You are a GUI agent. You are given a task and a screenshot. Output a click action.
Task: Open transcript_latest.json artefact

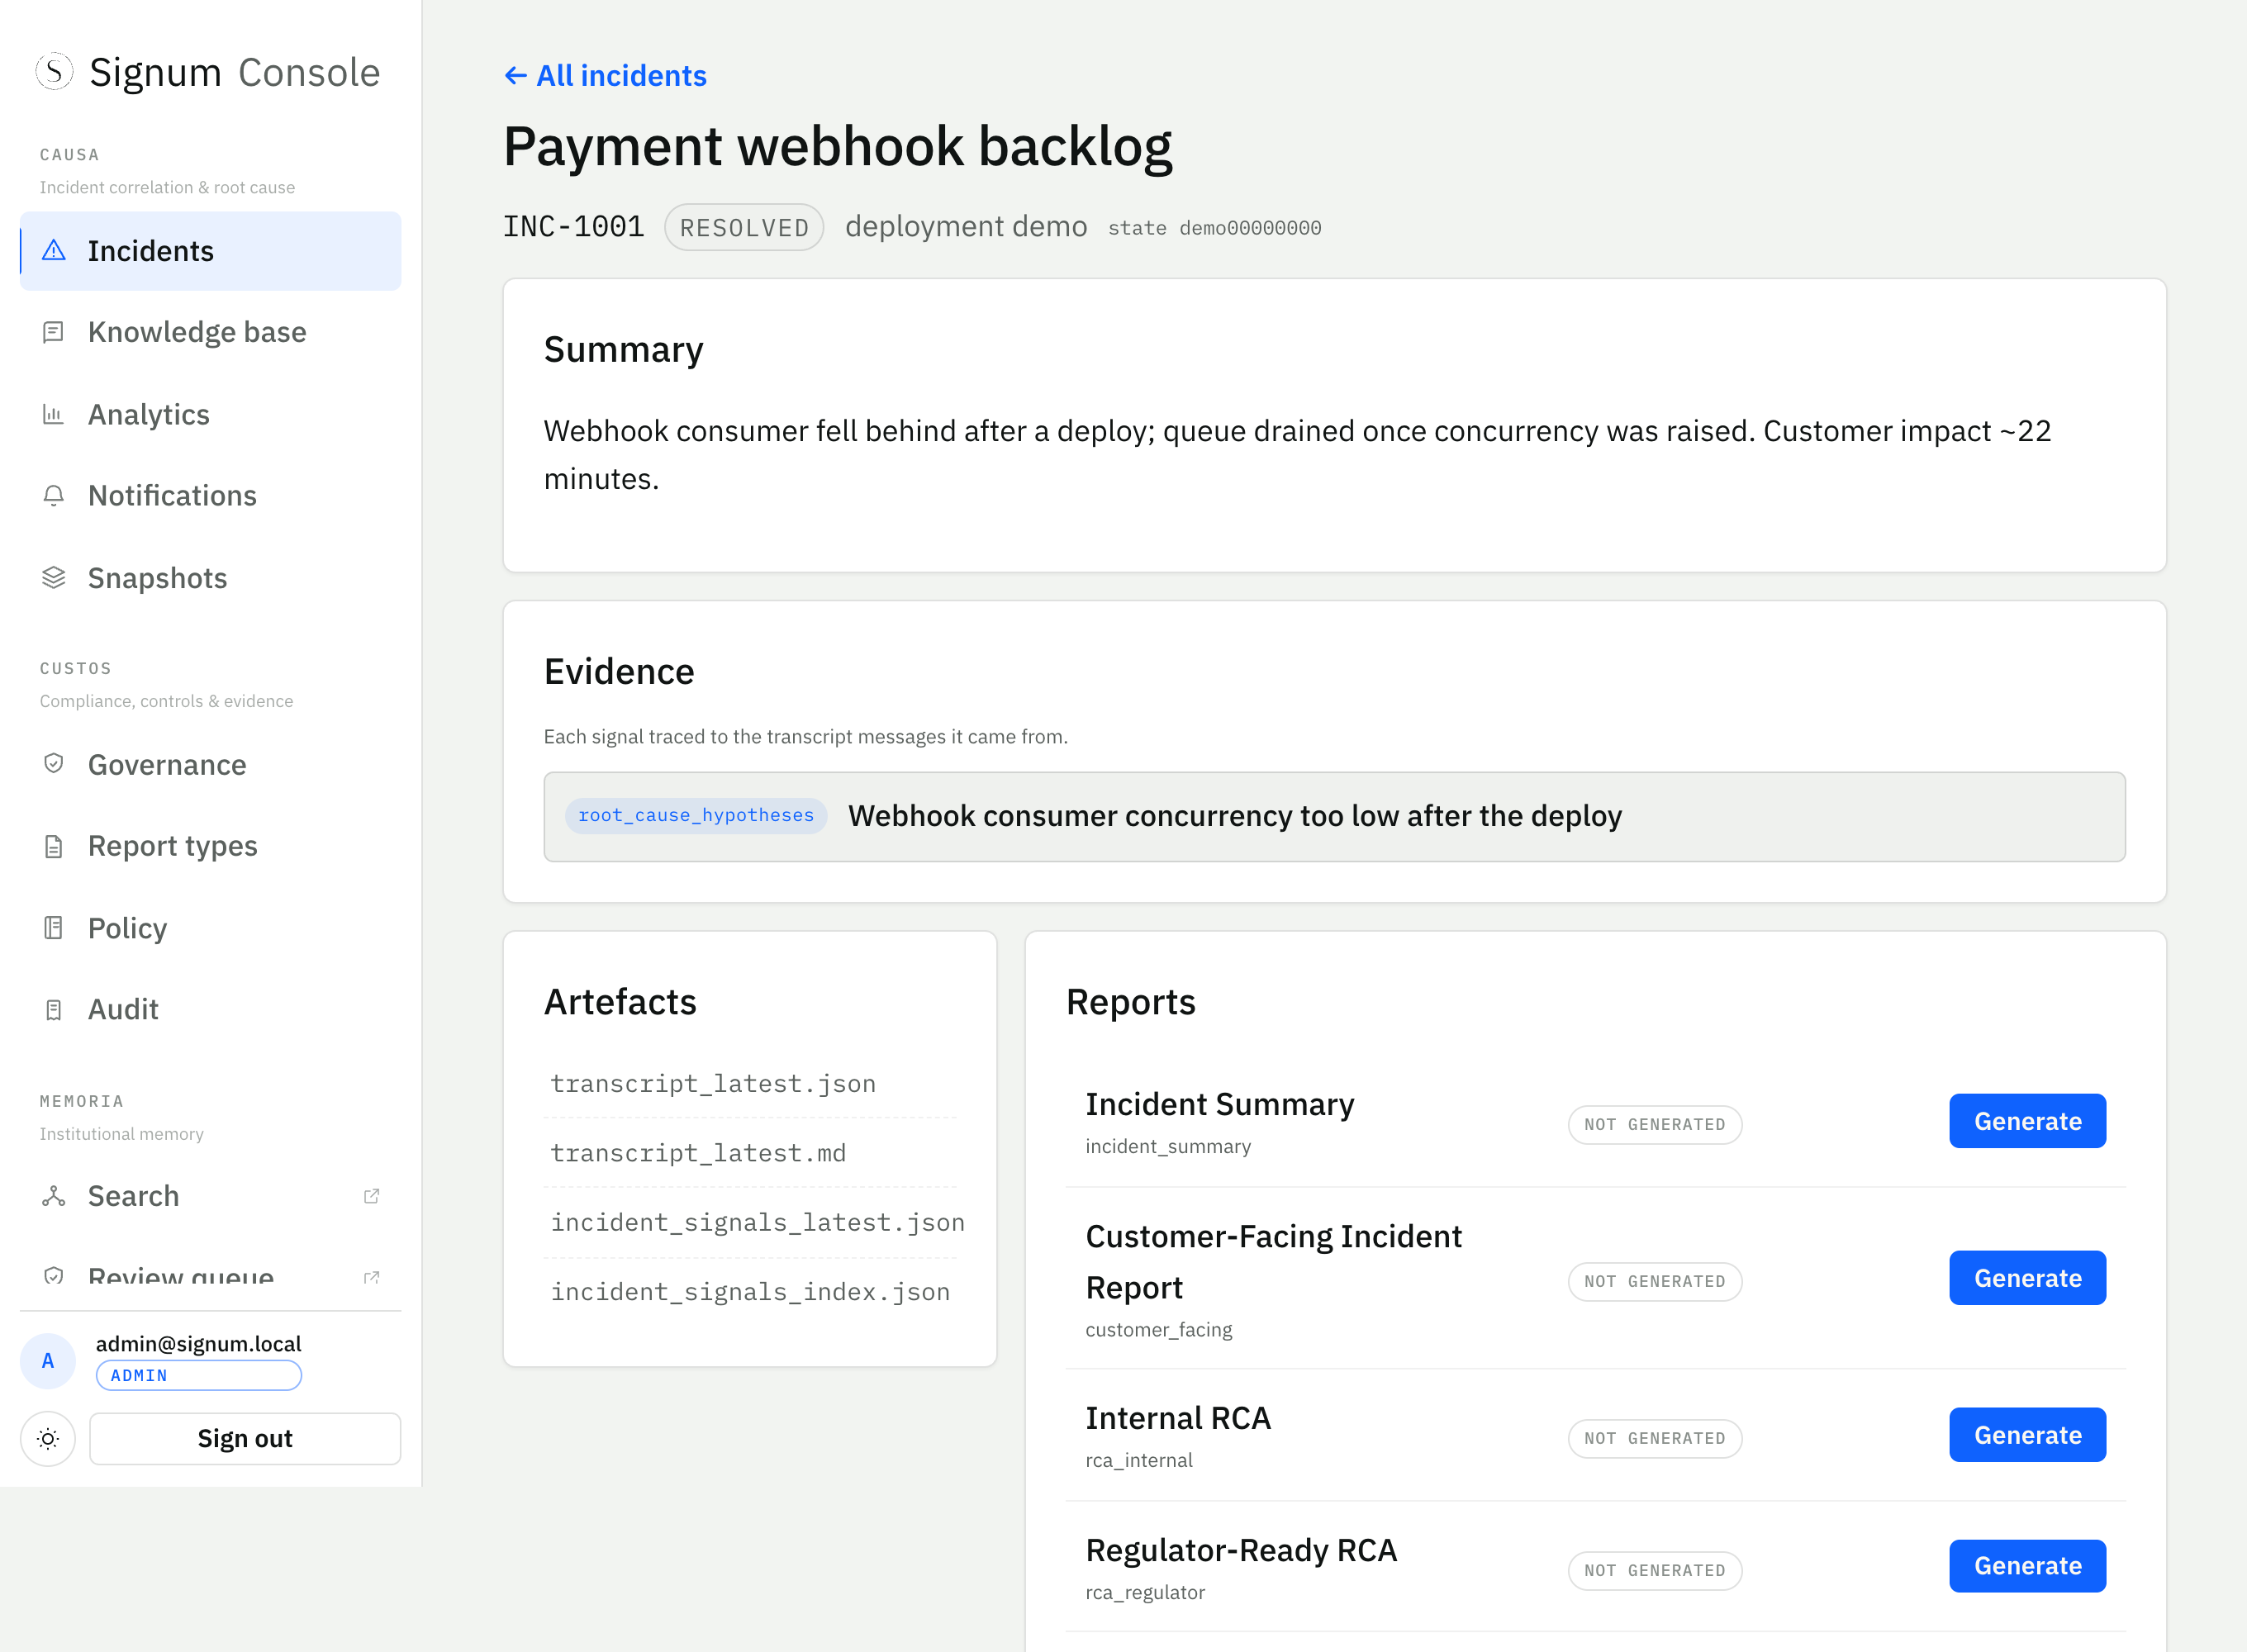point(713,1084)
